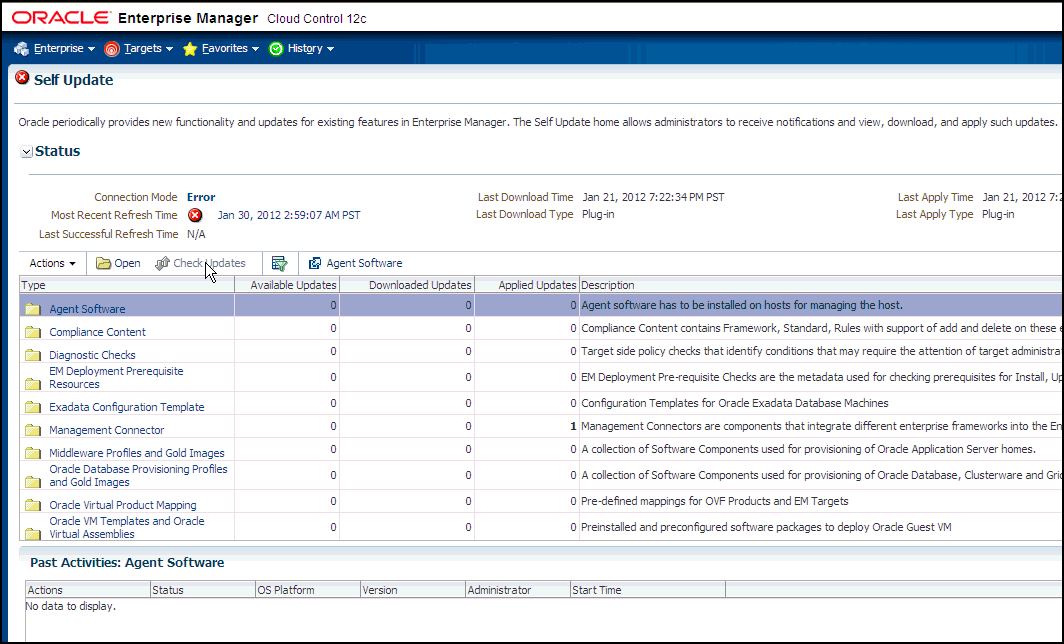This screenshot has width=1064, height=644.
Task: Open the Agent Software type link
Action: pyautogui.click(x=87, y=309)
